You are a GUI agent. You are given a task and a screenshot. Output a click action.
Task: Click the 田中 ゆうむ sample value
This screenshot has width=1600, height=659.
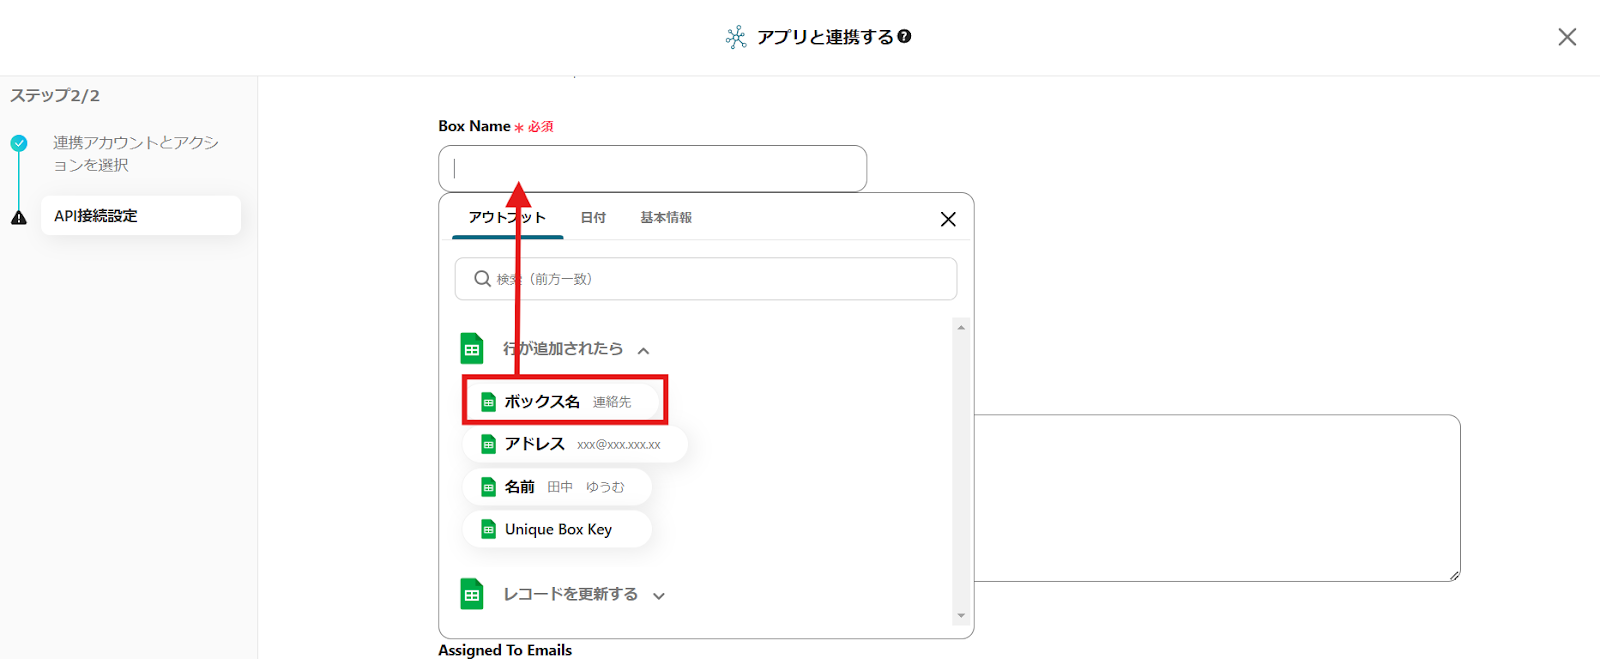point(586,487)
